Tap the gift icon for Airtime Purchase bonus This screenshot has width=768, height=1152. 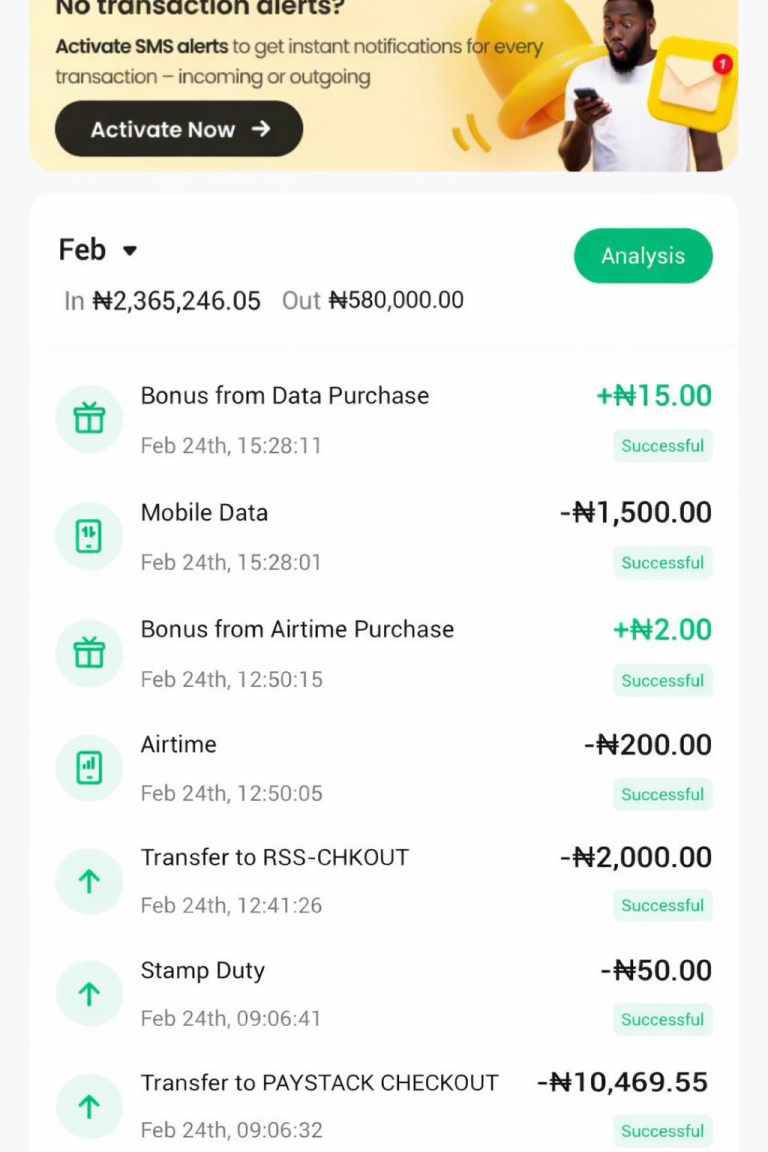89,653
